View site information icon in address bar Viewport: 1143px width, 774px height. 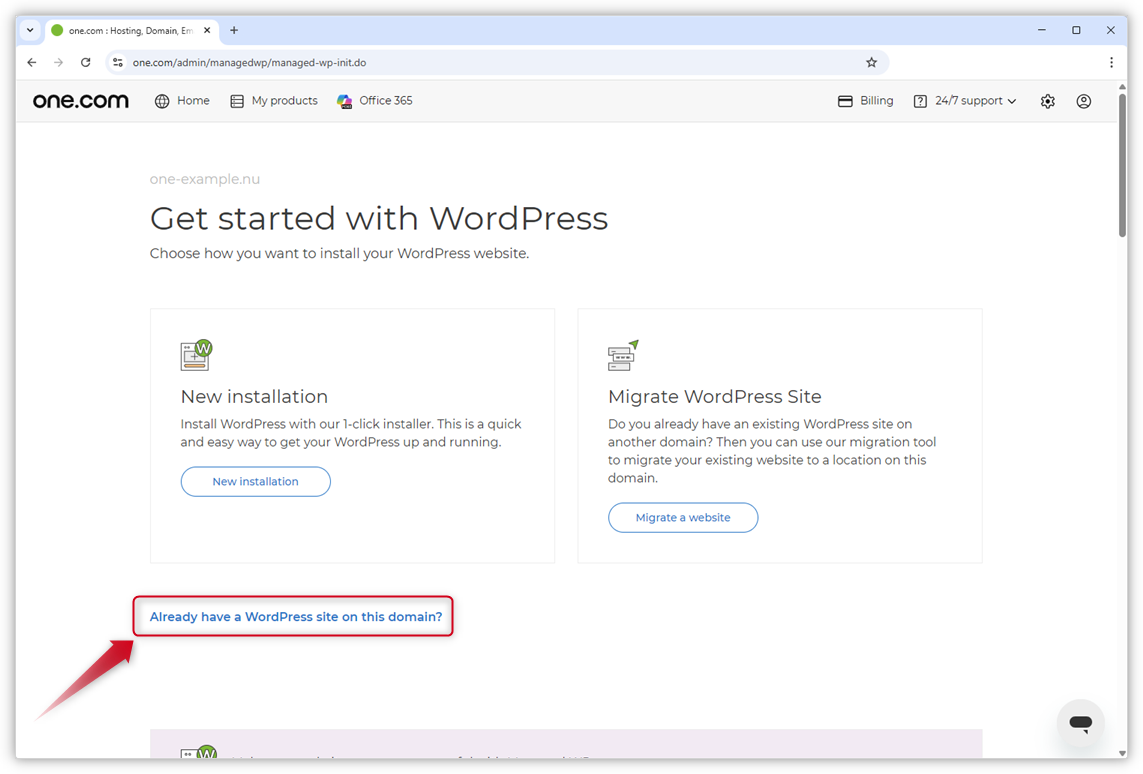(x=118, y=63)
